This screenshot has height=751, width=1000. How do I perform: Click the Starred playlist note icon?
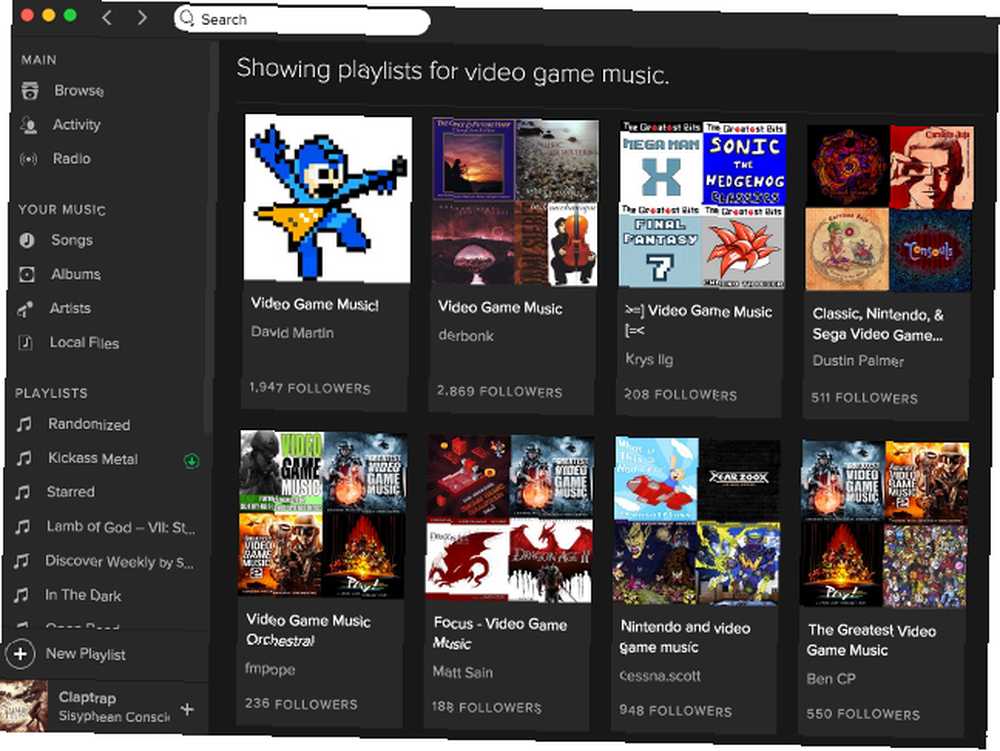click(22, 492)
